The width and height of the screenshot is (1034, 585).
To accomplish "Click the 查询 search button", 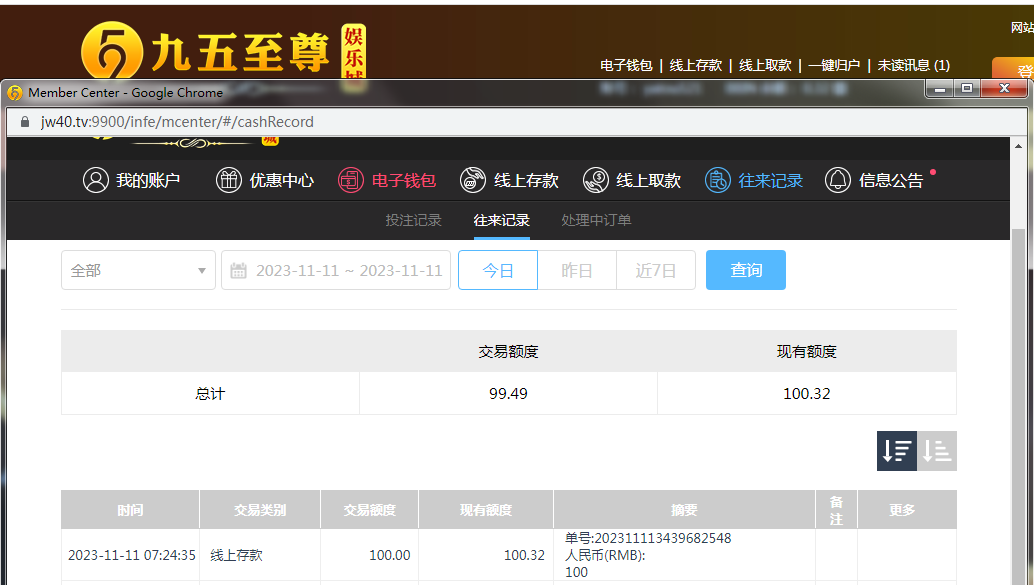I will 746,270.
